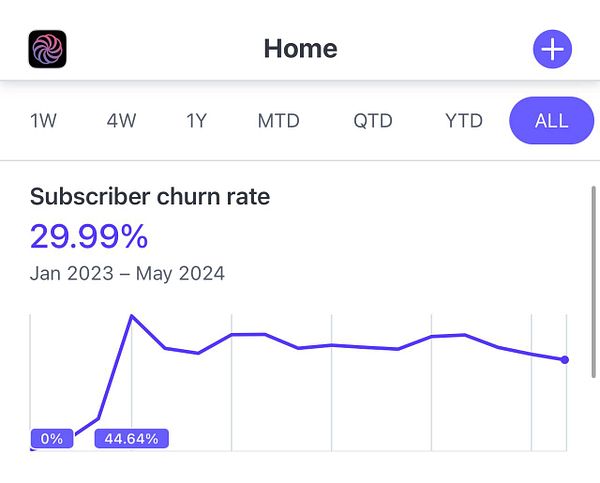The height and width of the screenshot is (483, 600).
Task: Open the Subscriber churn rate card title
Action: [150, 197]
